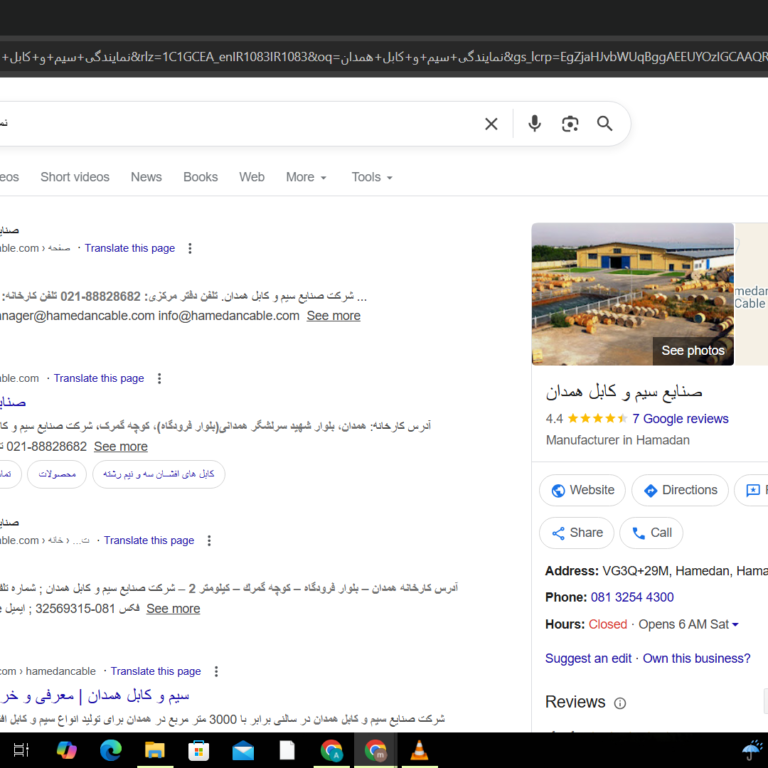Viewport: 768px width, 768px height.
Task: Click Suggest an edit link
Action: click(x=588, y=659)
